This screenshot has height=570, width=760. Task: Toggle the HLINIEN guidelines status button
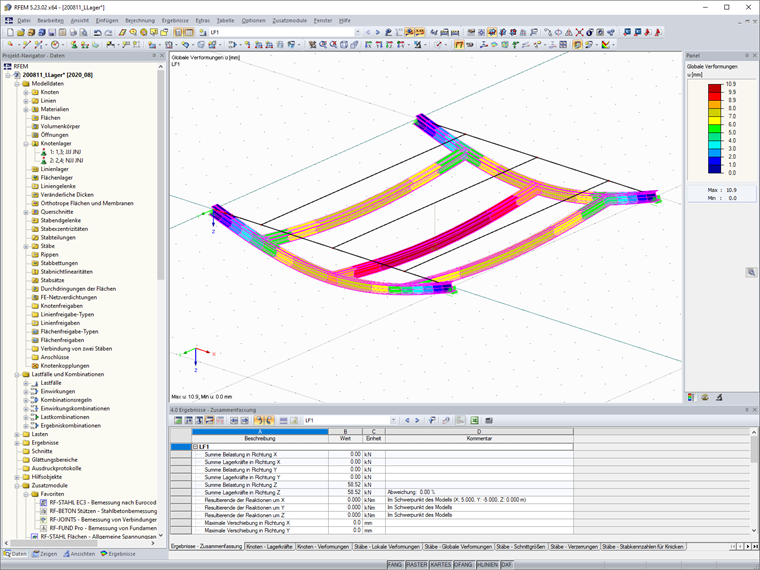point(487,565)
